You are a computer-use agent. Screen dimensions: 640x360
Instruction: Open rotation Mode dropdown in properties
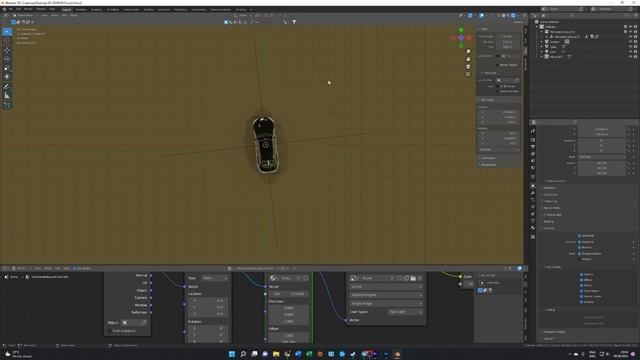click(x=602, y=157)
